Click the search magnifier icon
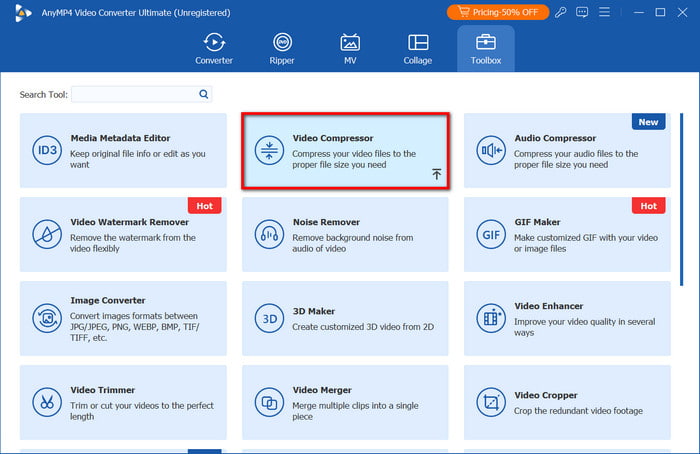Viewport: 700px width, 454px height. tap(204, 94)
